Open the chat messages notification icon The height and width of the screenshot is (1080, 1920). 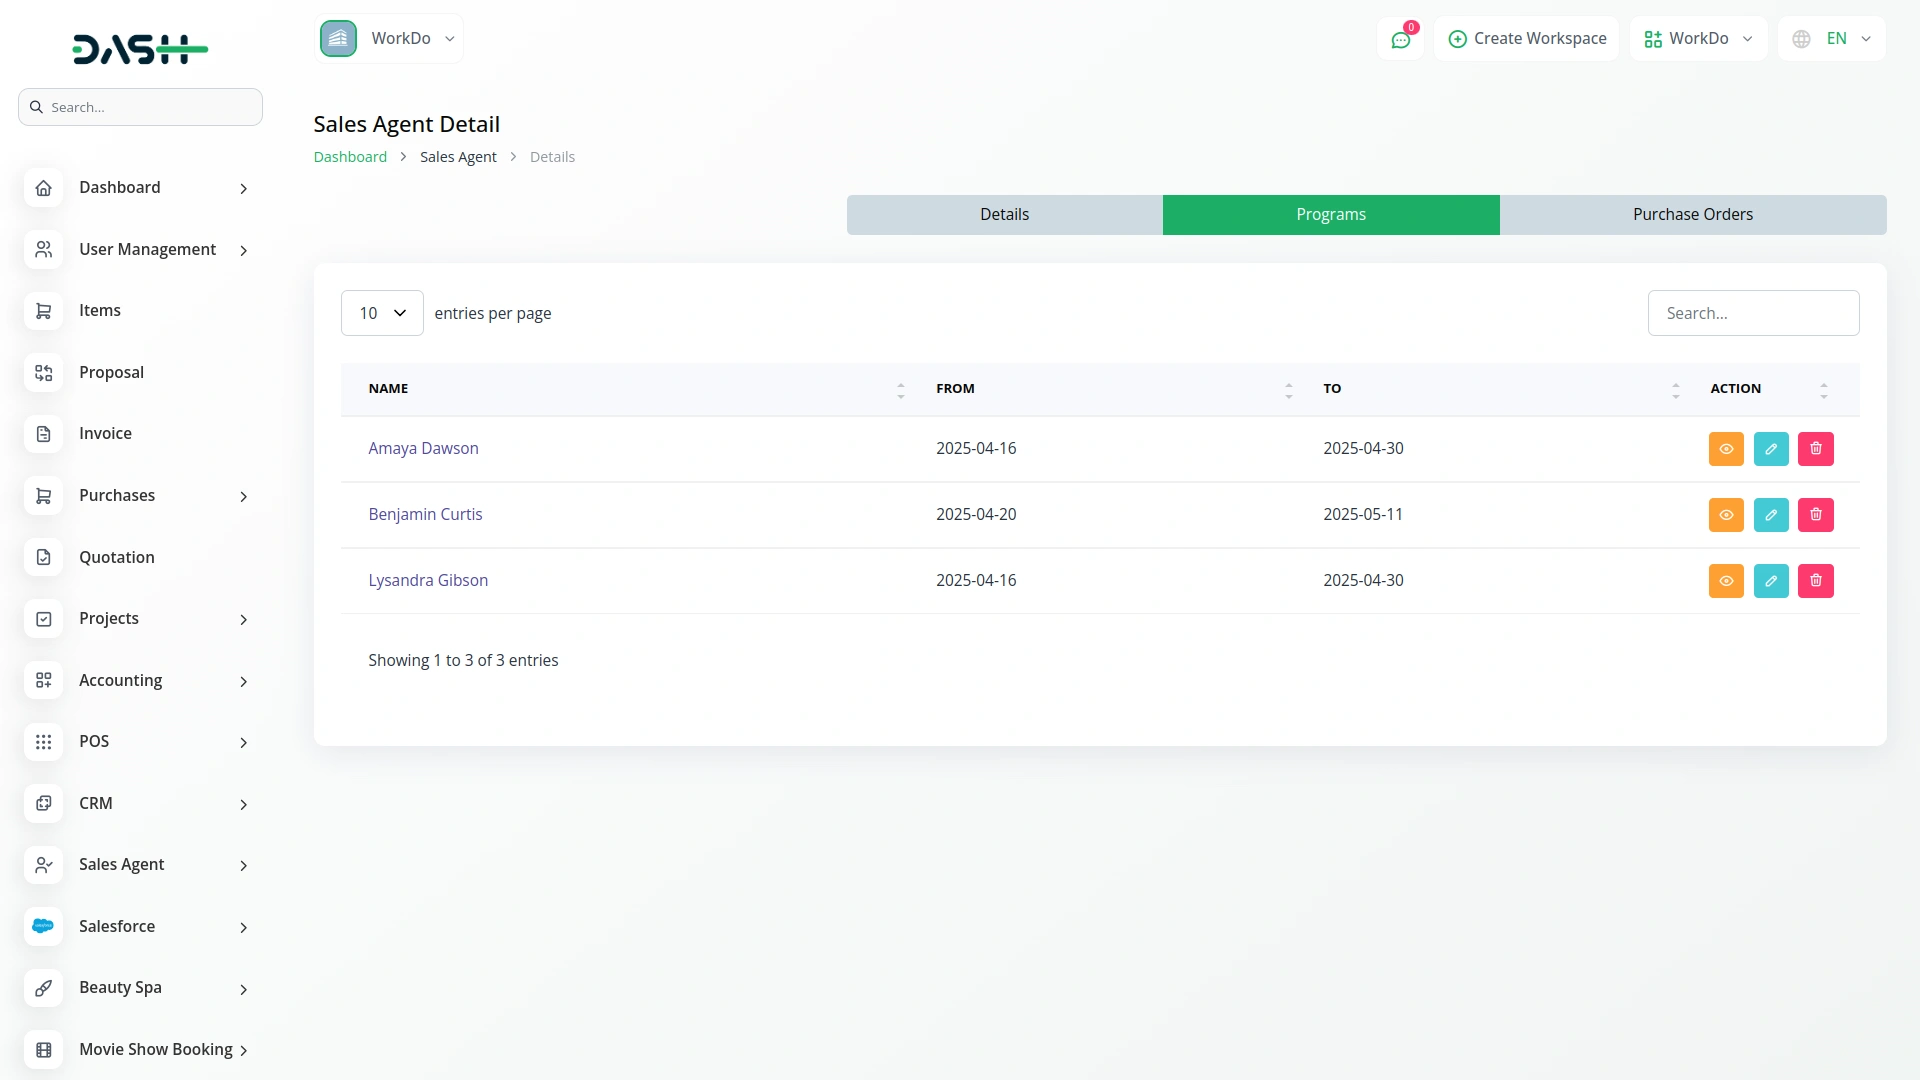1400,39
